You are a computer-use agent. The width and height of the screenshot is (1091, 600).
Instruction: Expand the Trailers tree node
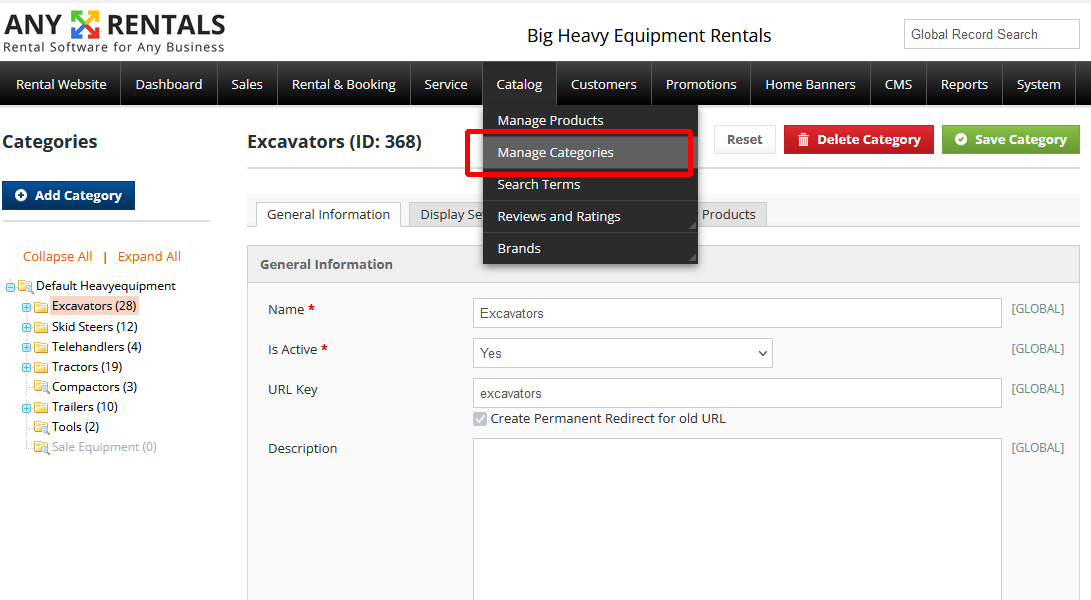tap(26, 407)
